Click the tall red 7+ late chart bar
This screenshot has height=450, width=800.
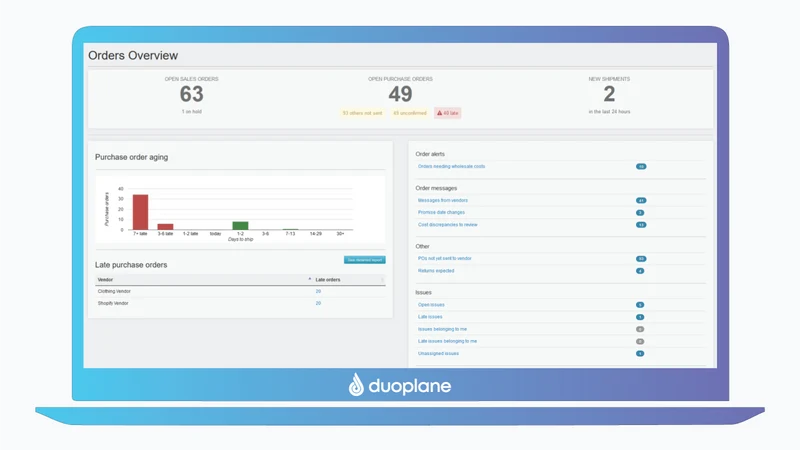[x=140, y=212]
